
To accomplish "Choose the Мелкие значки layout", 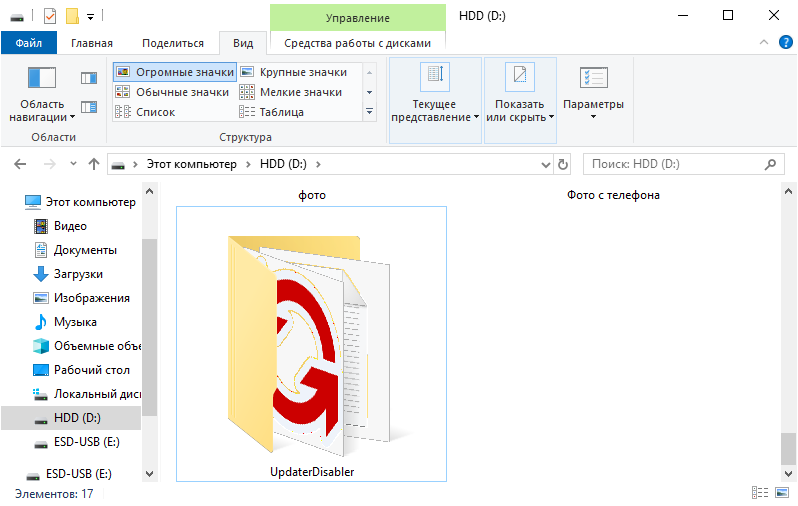I will (291, 92).
